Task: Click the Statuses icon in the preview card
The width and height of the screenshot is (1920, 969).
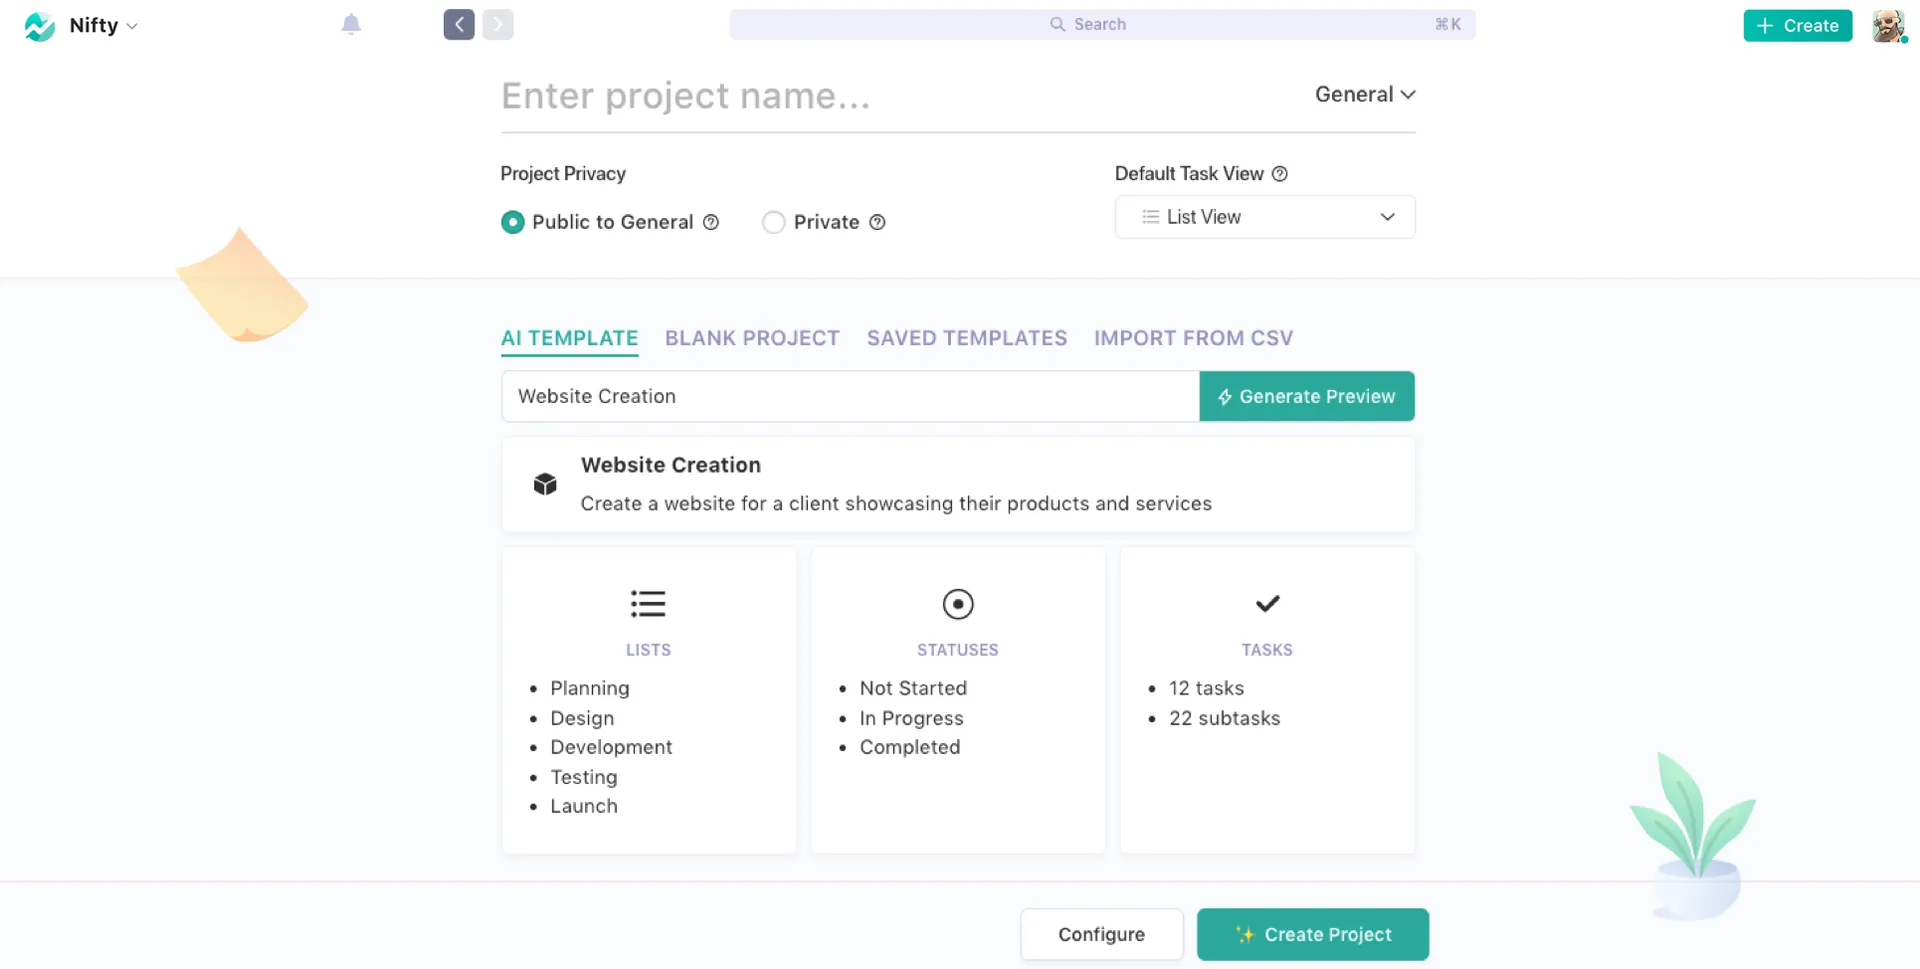Action: coord(957,604)
